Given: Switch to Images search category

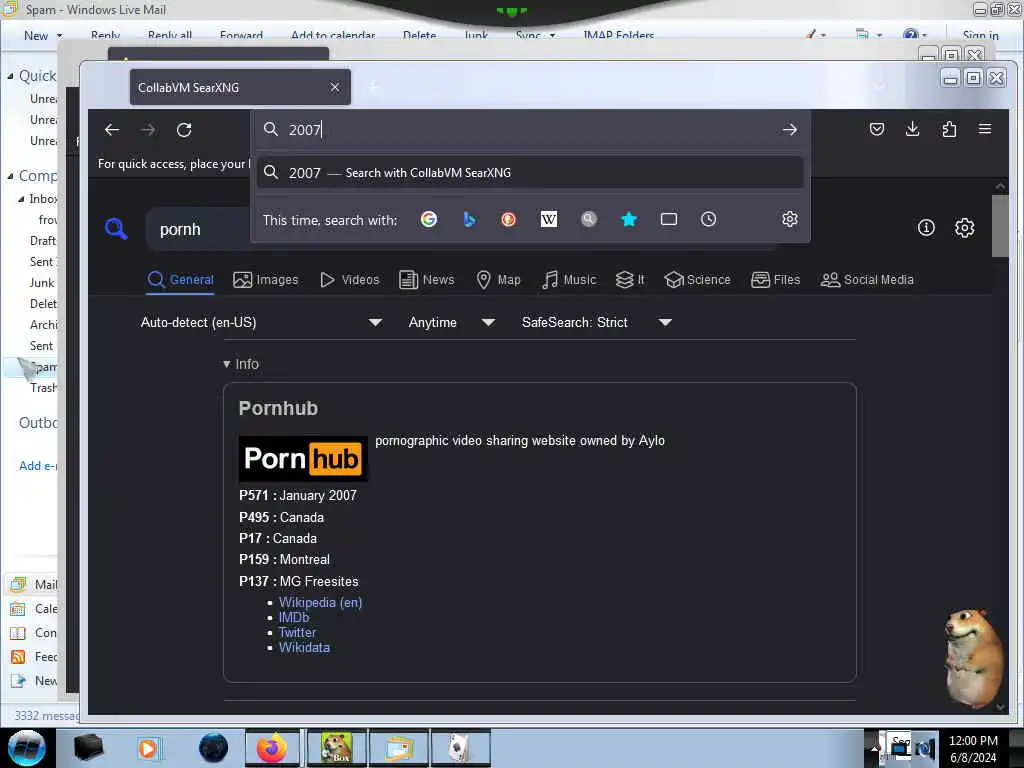Looking at the screenshot, I should click(x=266, y=280).
